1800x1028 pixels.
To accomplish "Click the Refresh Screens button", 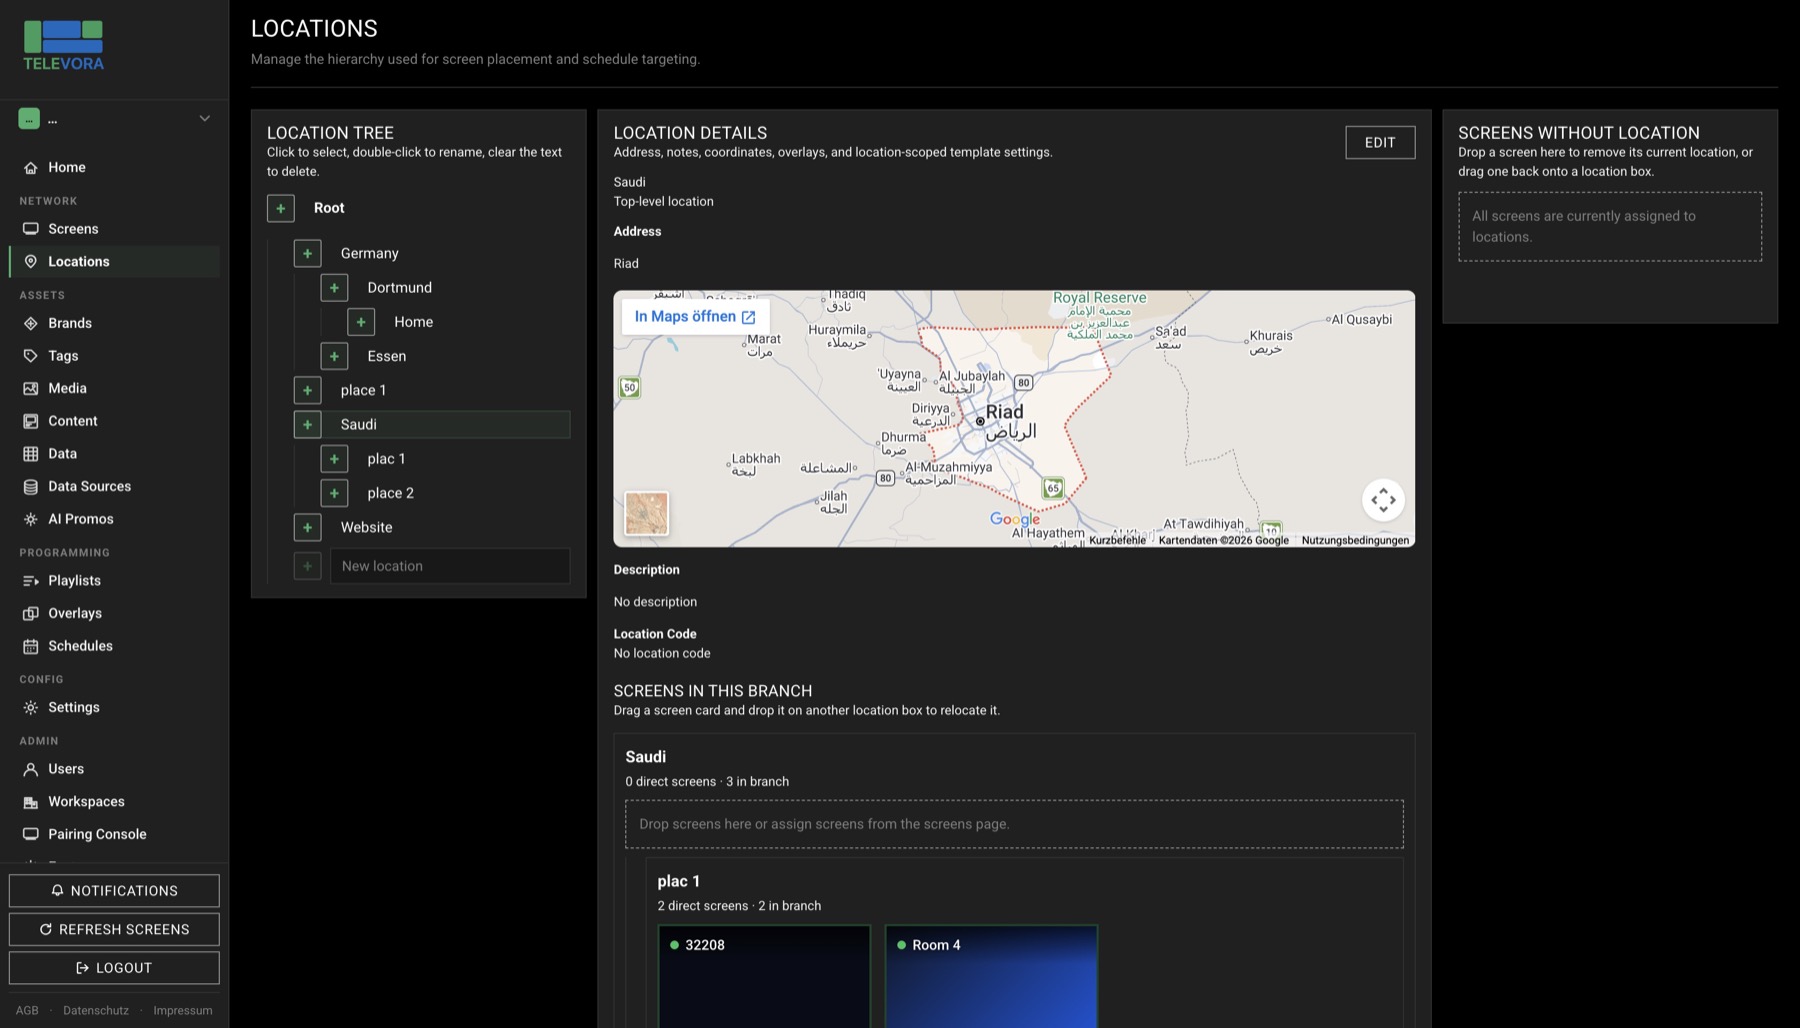I will click(x=114, y=929).
